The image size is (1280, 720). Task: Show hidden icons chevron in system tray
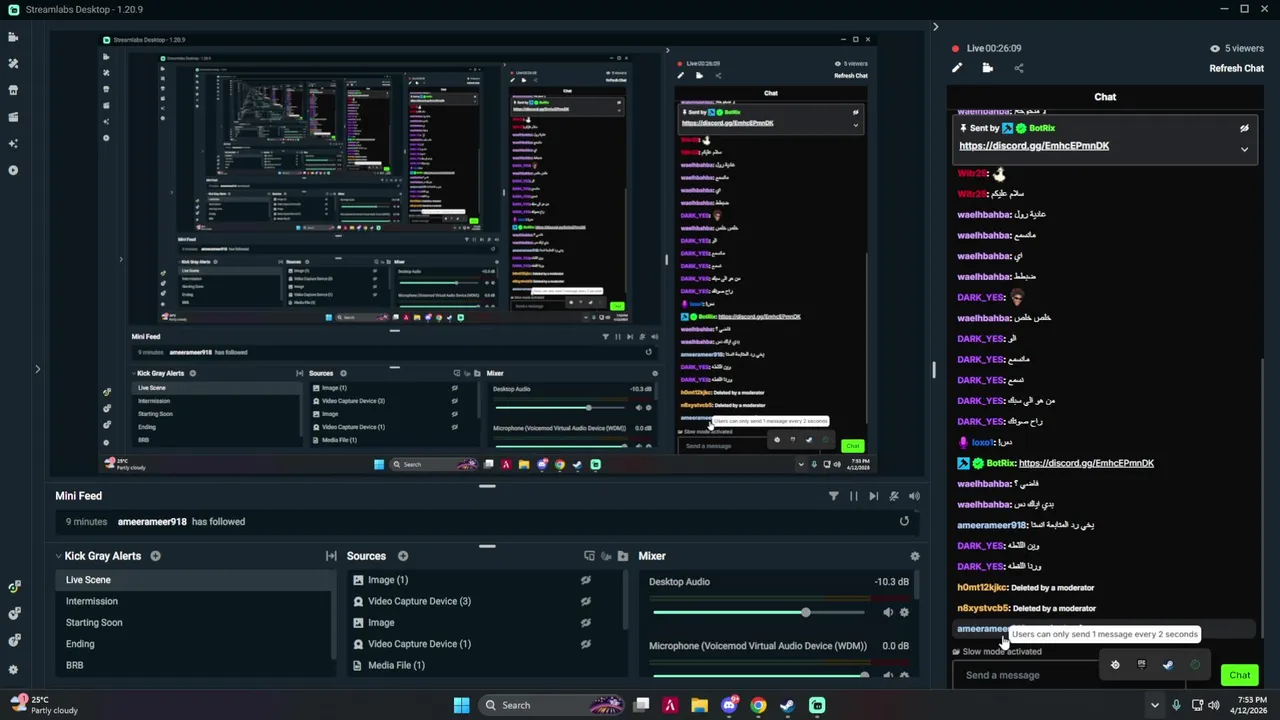point(1154,705)
